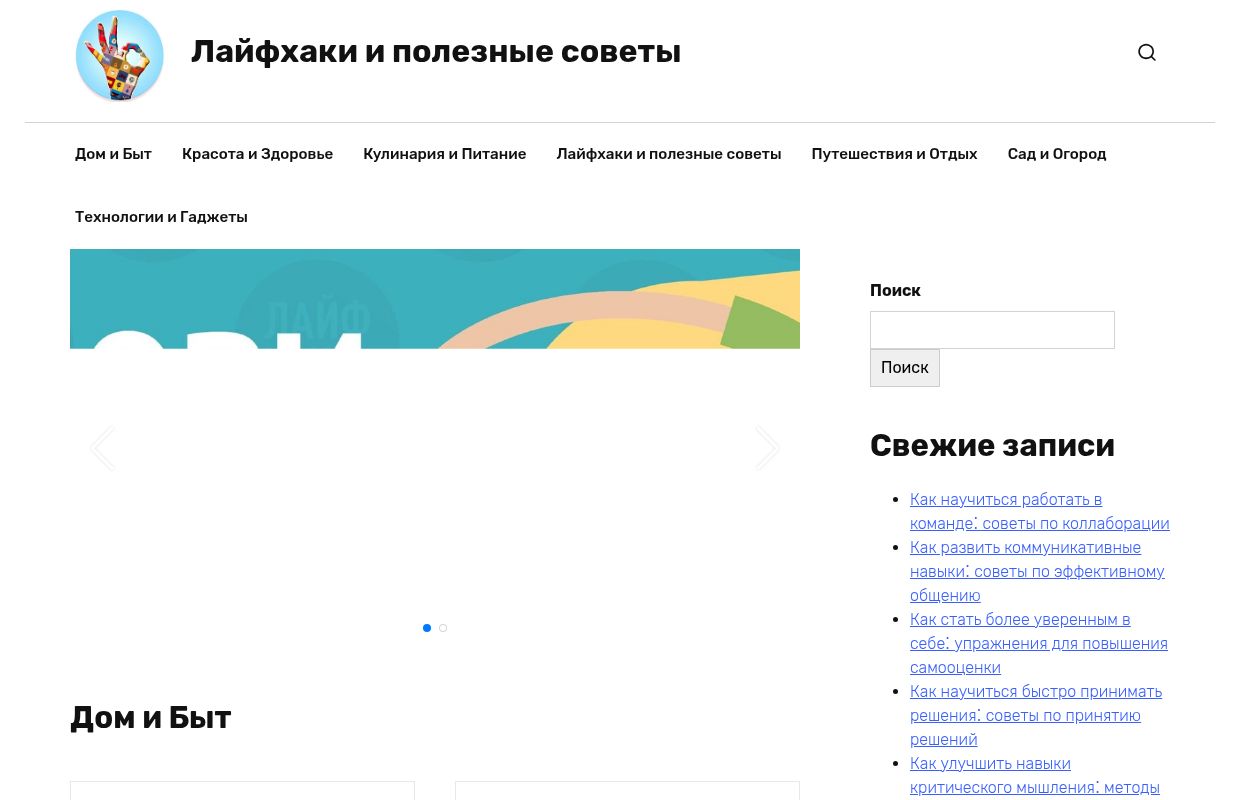Viewport: 1240px width, 800px height.
Task: Navigate to Кулинария и Питание
Action: click(x=444, y=154)
